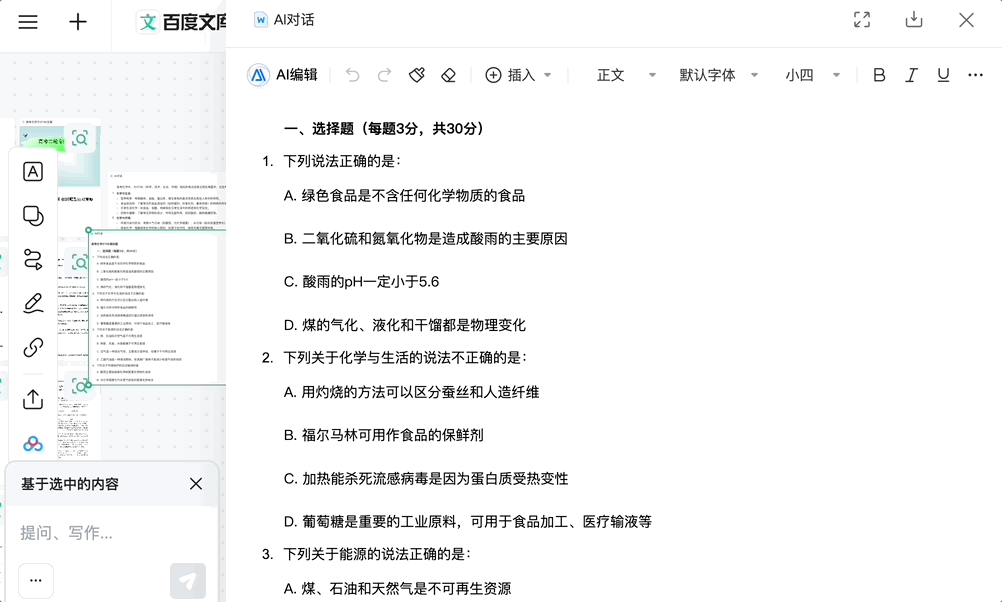
Task: Select the pen annotation tool
Action: click(x=31, y=303)
